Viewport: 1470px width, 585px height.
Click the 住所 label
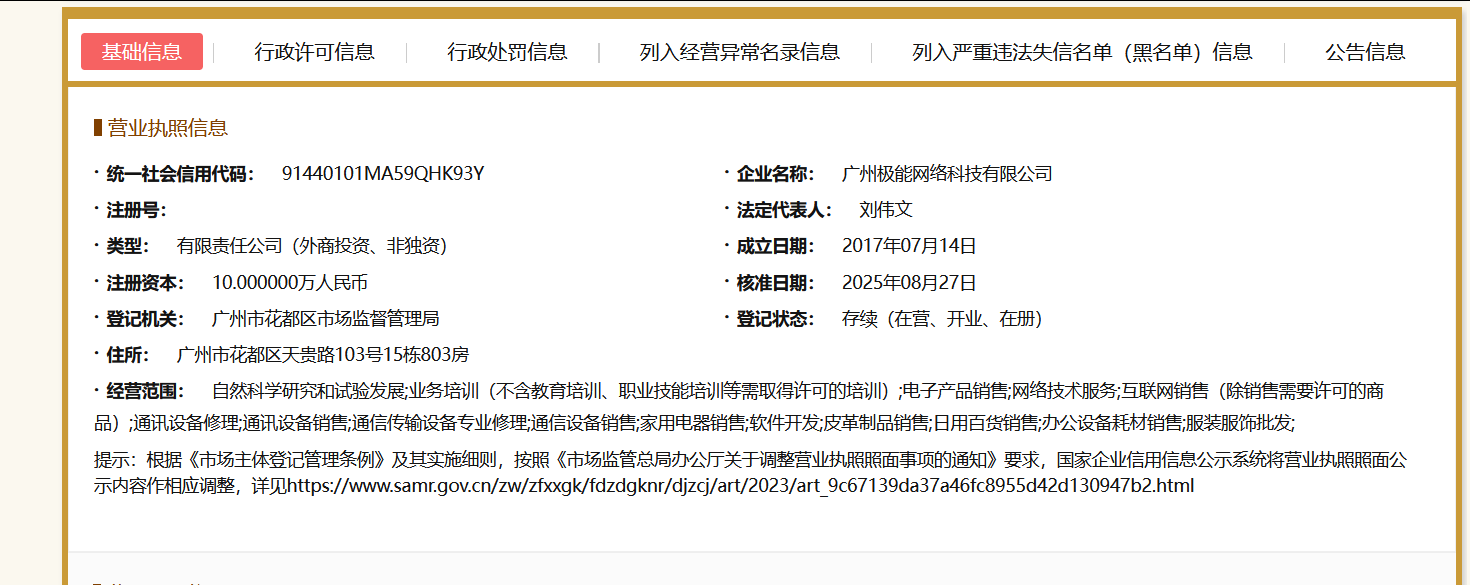point(128,355)
